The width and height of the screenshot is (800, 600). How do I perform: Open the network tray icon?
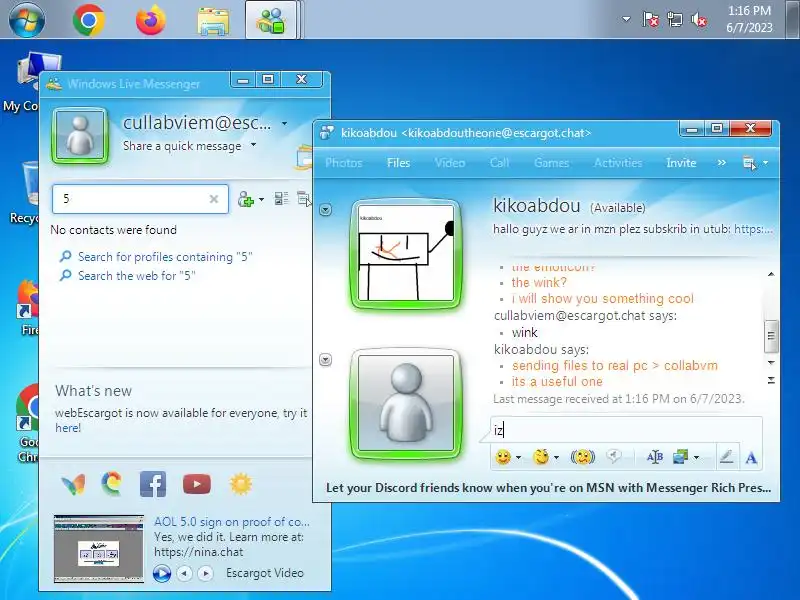(674, 19)
